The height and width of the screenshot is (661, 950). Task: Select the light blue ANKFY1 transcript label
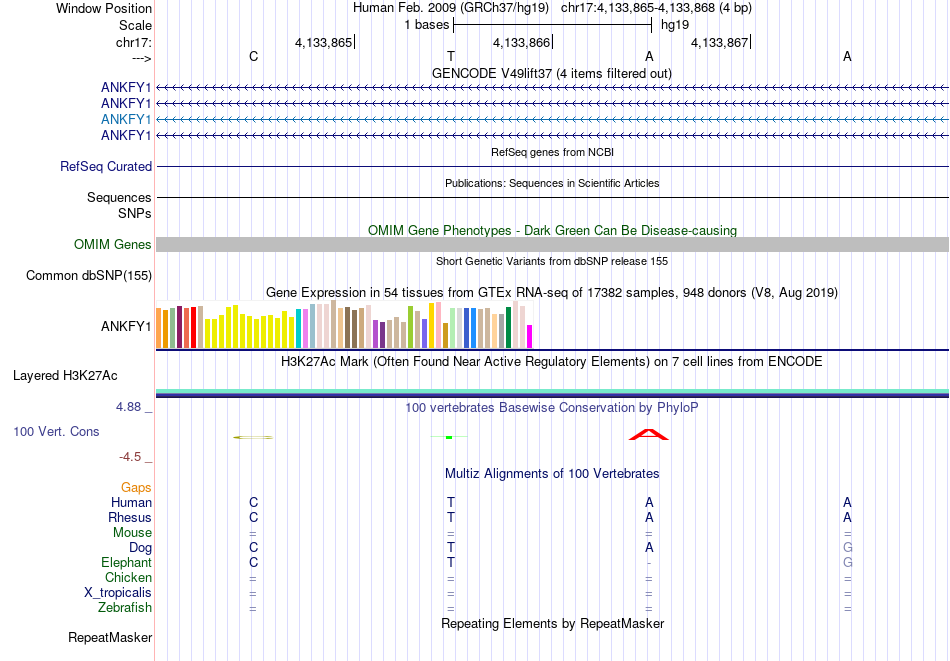click(126, 119)
